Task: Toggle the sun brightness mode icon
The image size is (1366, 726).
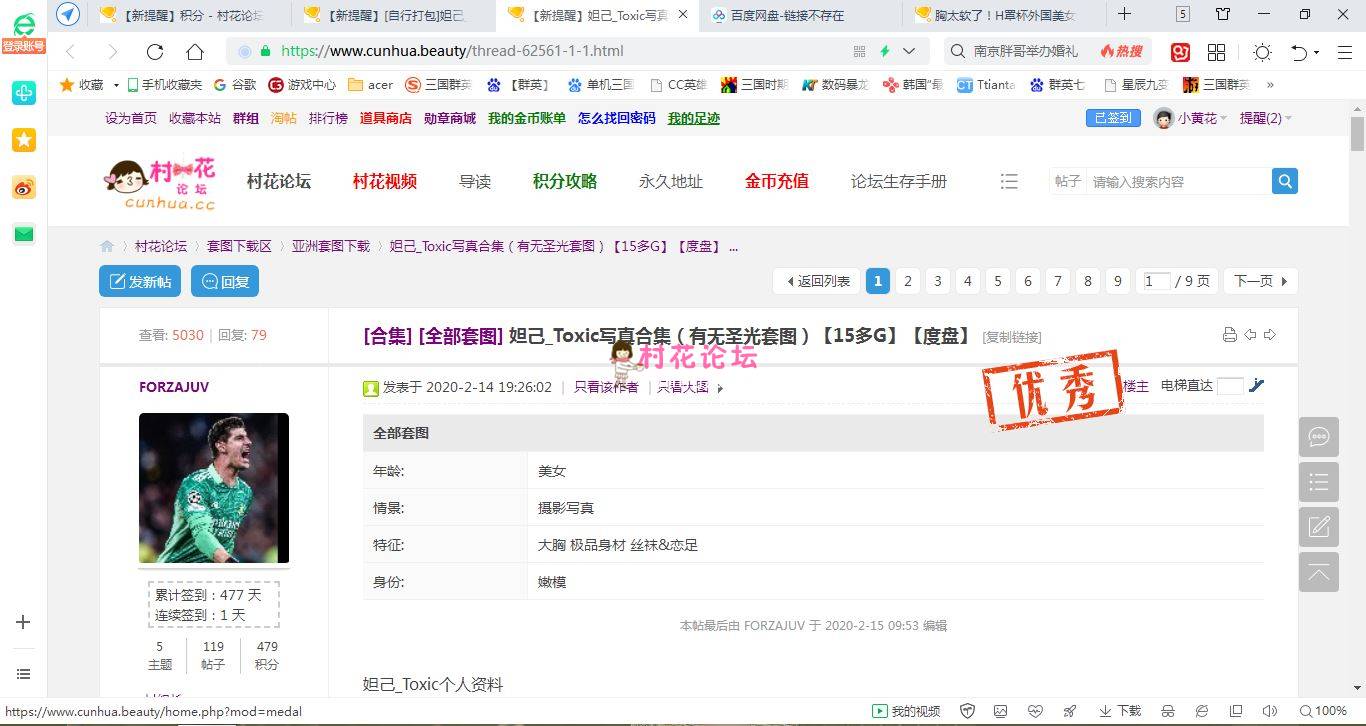Action: [1262, 52]
